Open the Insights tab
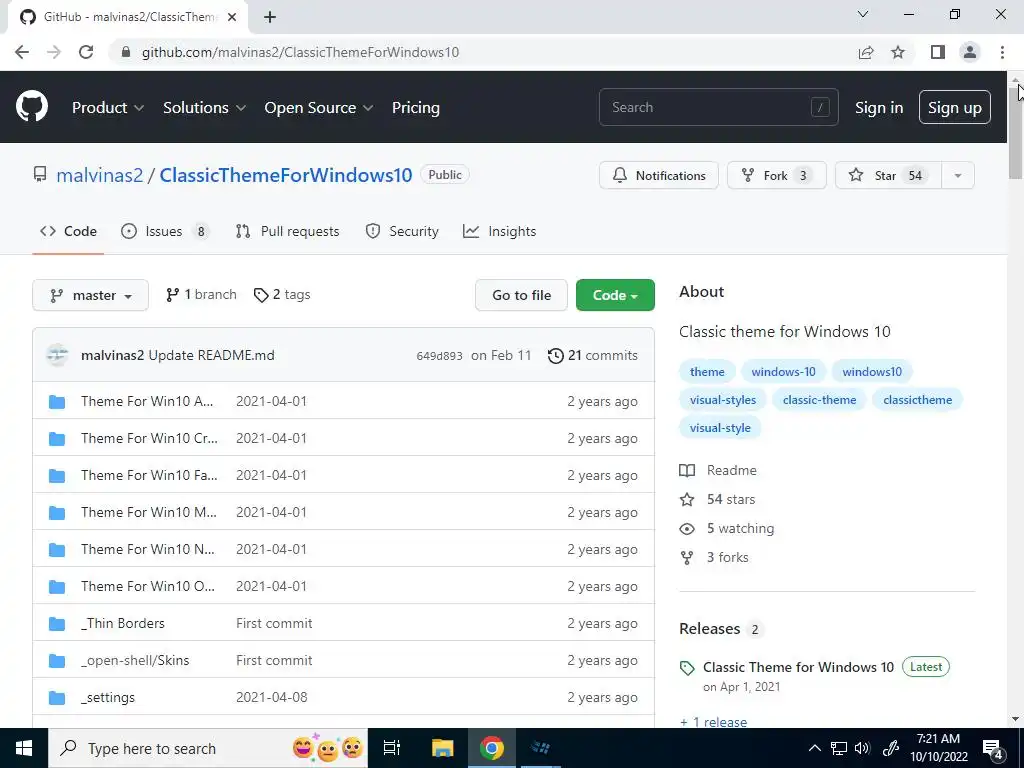The width and height of the screenshot is (1024, 768). click(x=500, y=231)
